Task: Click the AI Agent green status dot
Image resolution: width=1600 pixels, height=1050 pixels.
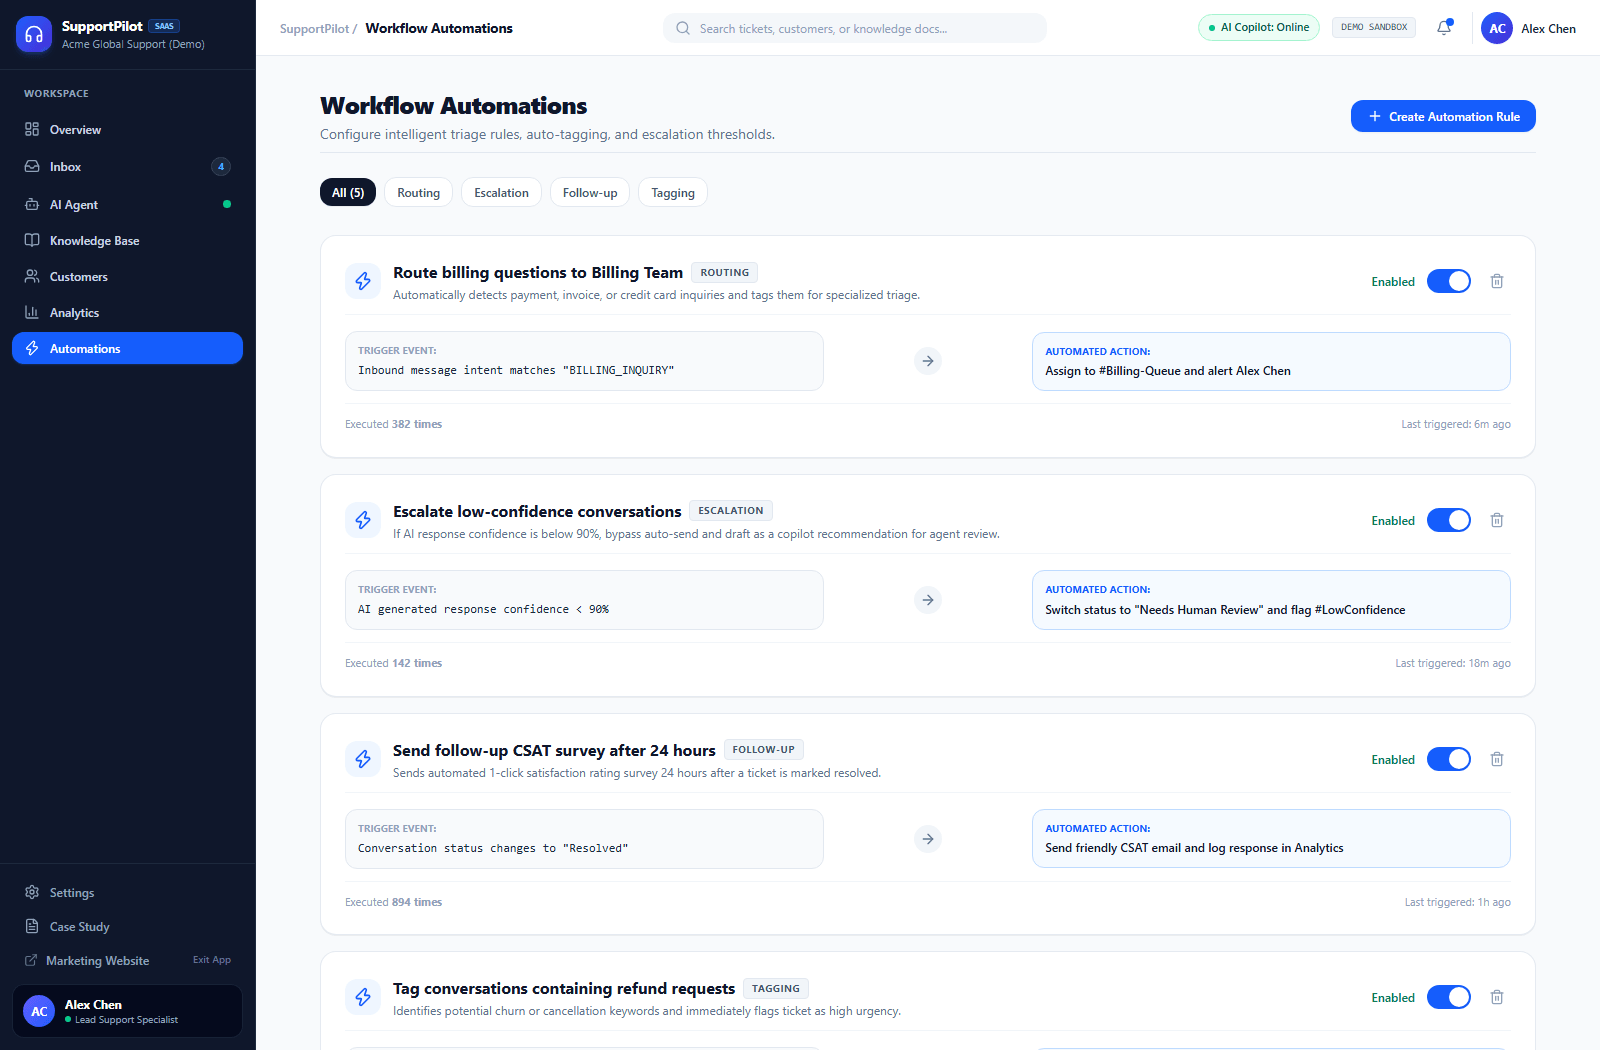Action: click(227, 204)
